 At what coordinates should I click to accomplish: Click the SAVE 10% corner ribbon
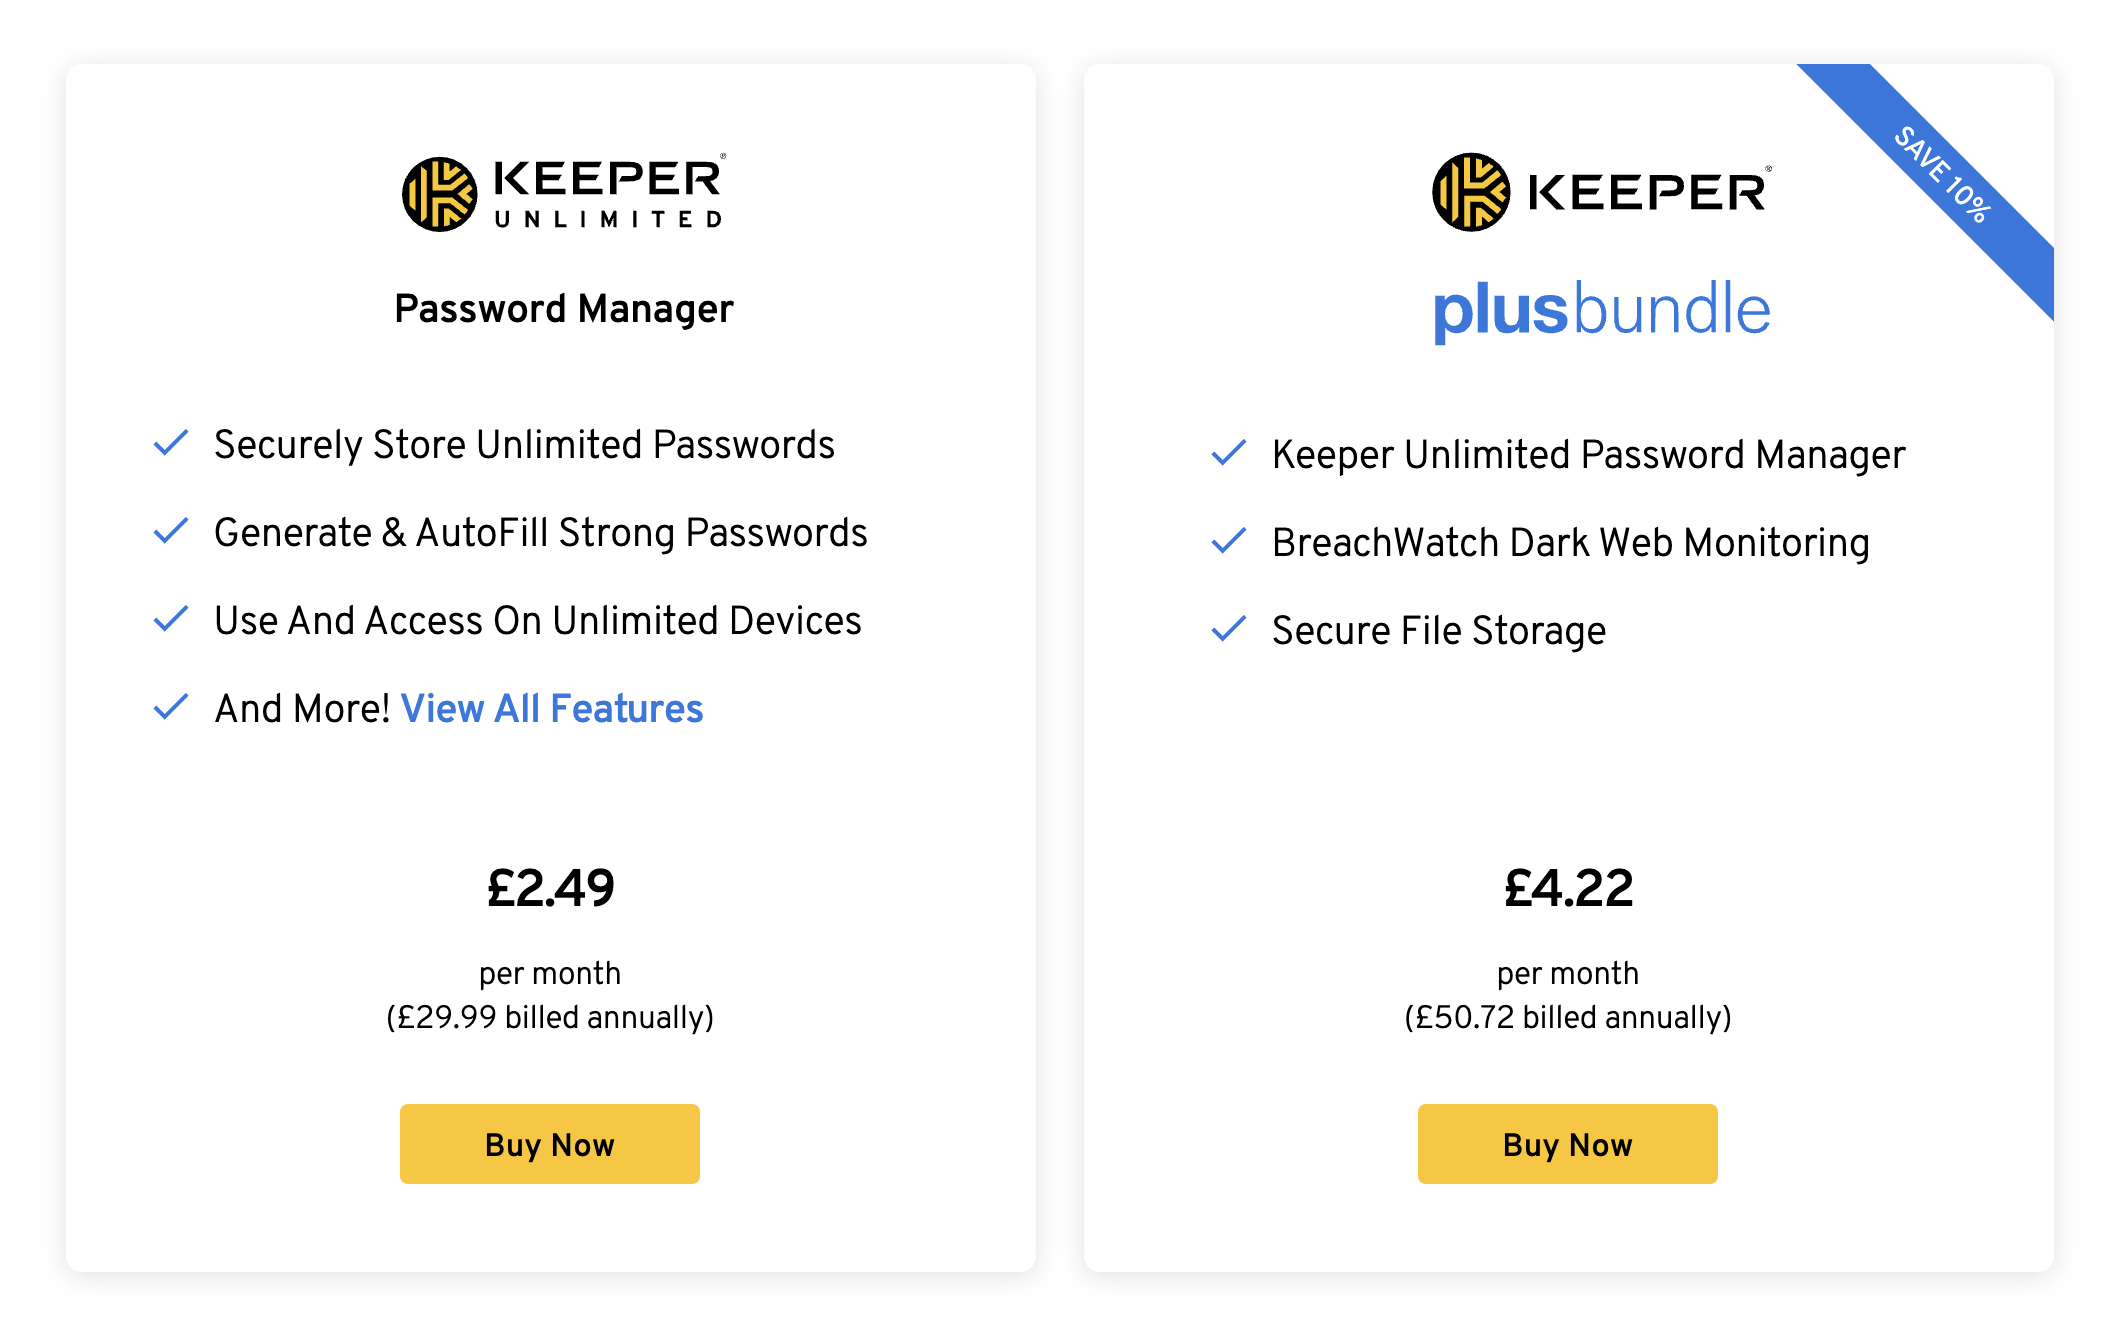[1942, 176]
